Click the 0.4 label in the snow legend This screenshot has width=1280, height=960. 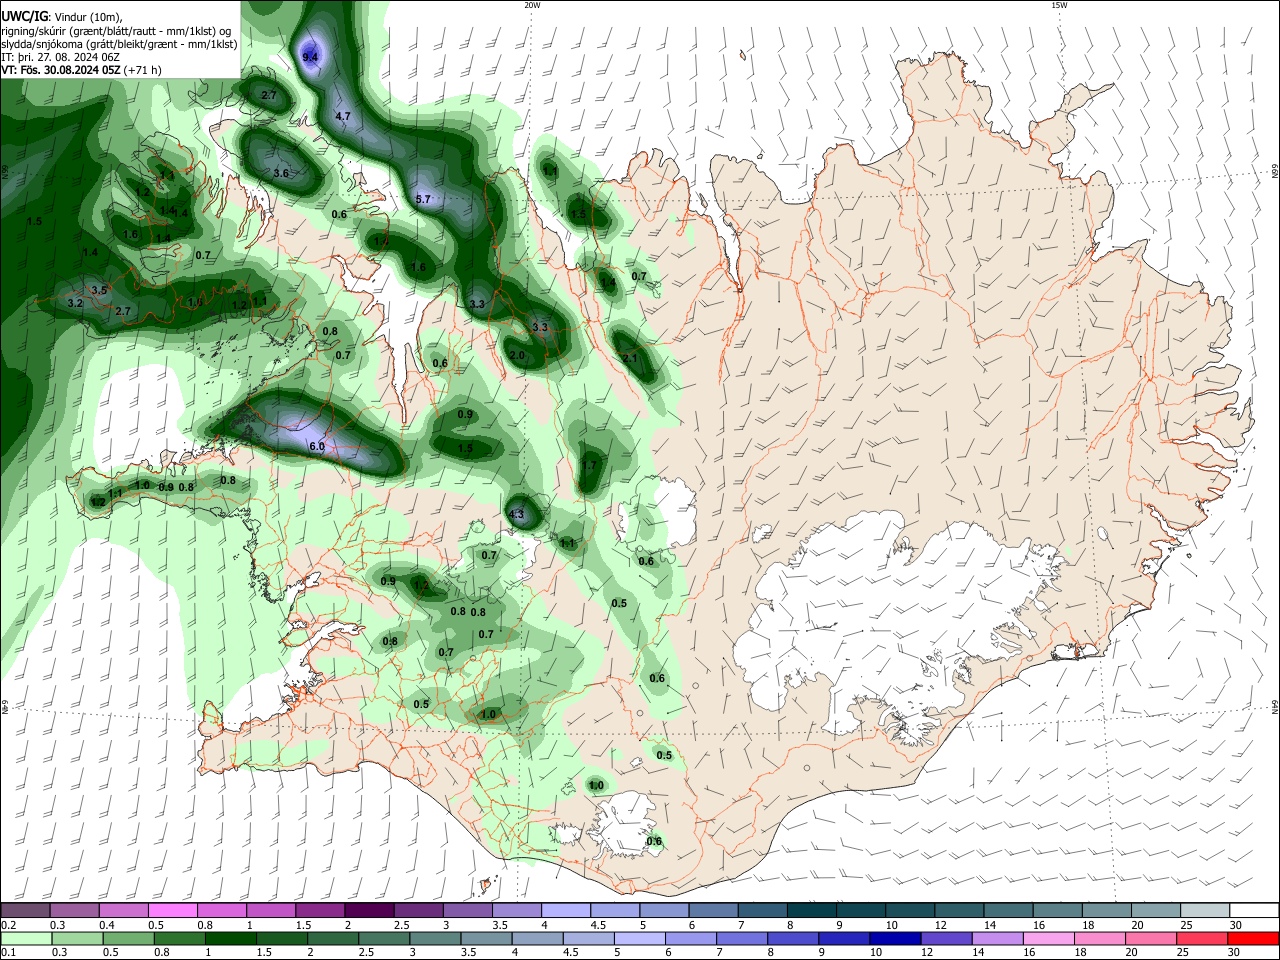coord(107,925)
